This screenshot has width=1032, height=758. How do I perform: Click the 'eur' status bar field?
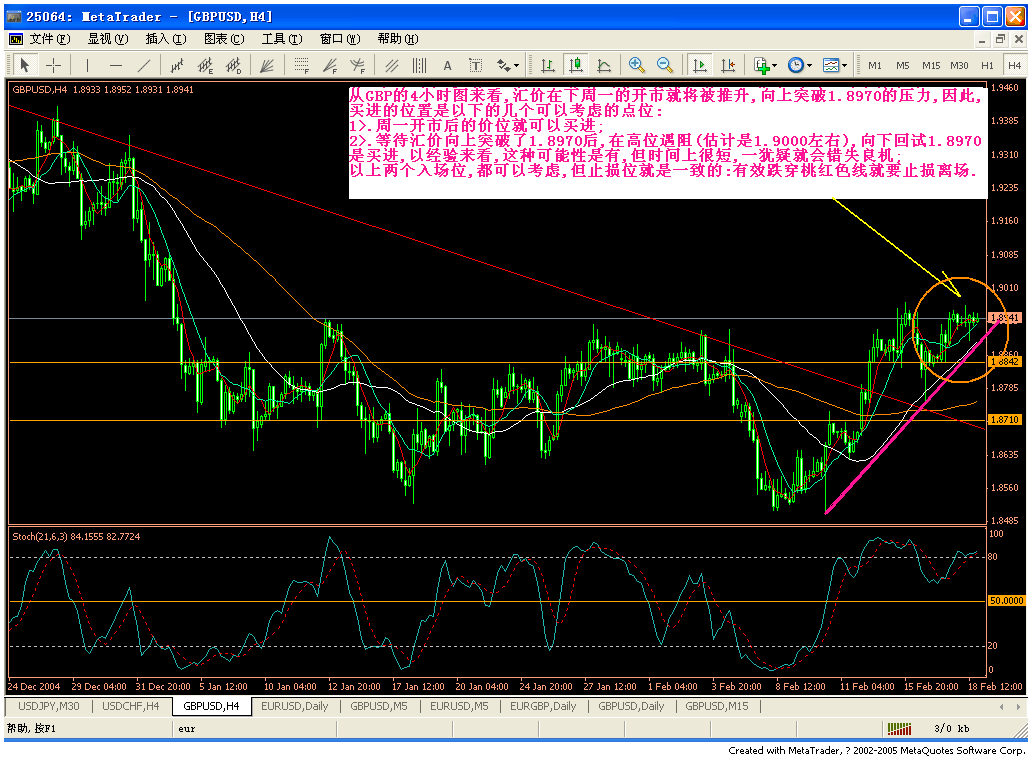click(x=254, y=728)
